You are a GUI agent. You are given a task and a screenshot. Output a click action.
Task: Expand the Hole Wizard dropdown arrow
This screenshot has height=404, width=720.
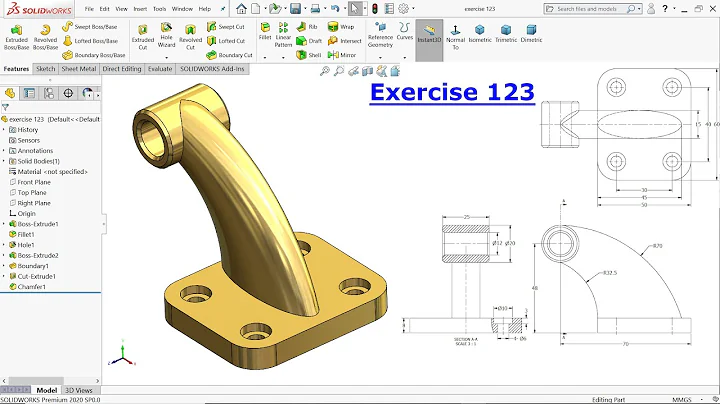pos(166,58)
